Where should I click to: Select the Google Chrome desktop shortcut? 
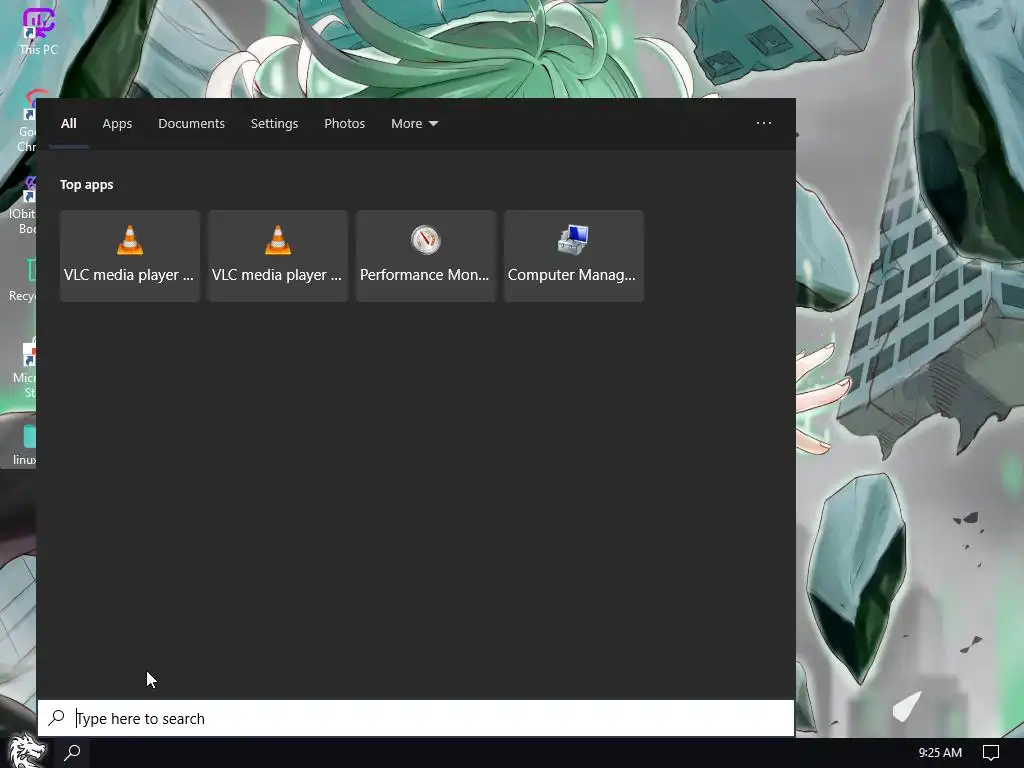pyautogui.click(x=26, y=122)
